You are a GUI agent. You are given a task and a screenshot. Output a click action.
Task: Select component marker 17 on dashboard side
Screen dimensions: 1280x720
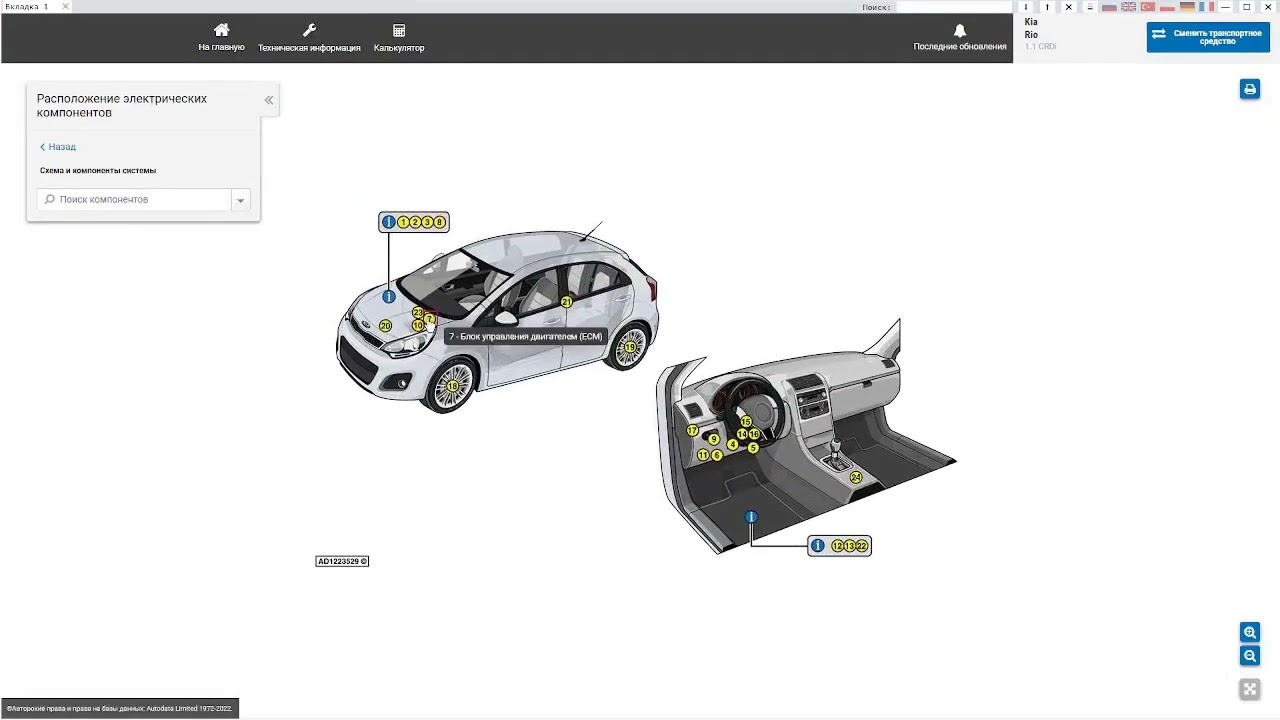pyautogui.click(x=693, y=431)
